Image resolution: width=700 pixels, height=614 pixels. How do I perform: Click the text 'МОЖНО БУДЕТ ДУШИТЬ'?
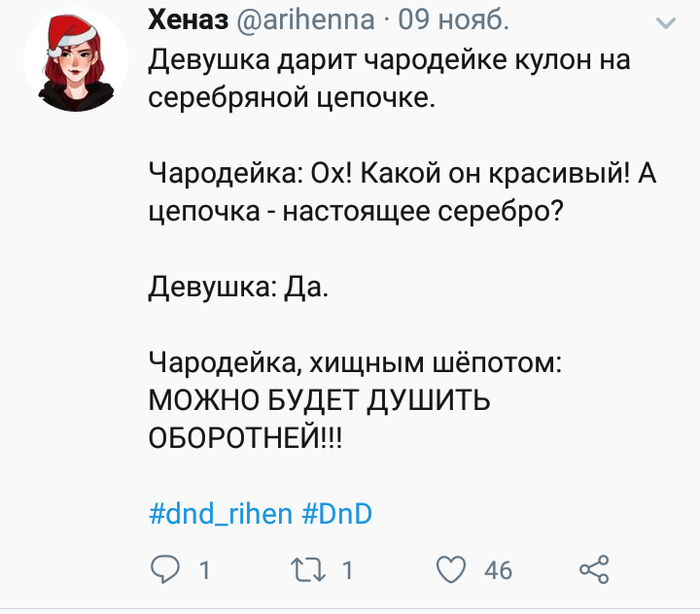click(x=319, y=401)
